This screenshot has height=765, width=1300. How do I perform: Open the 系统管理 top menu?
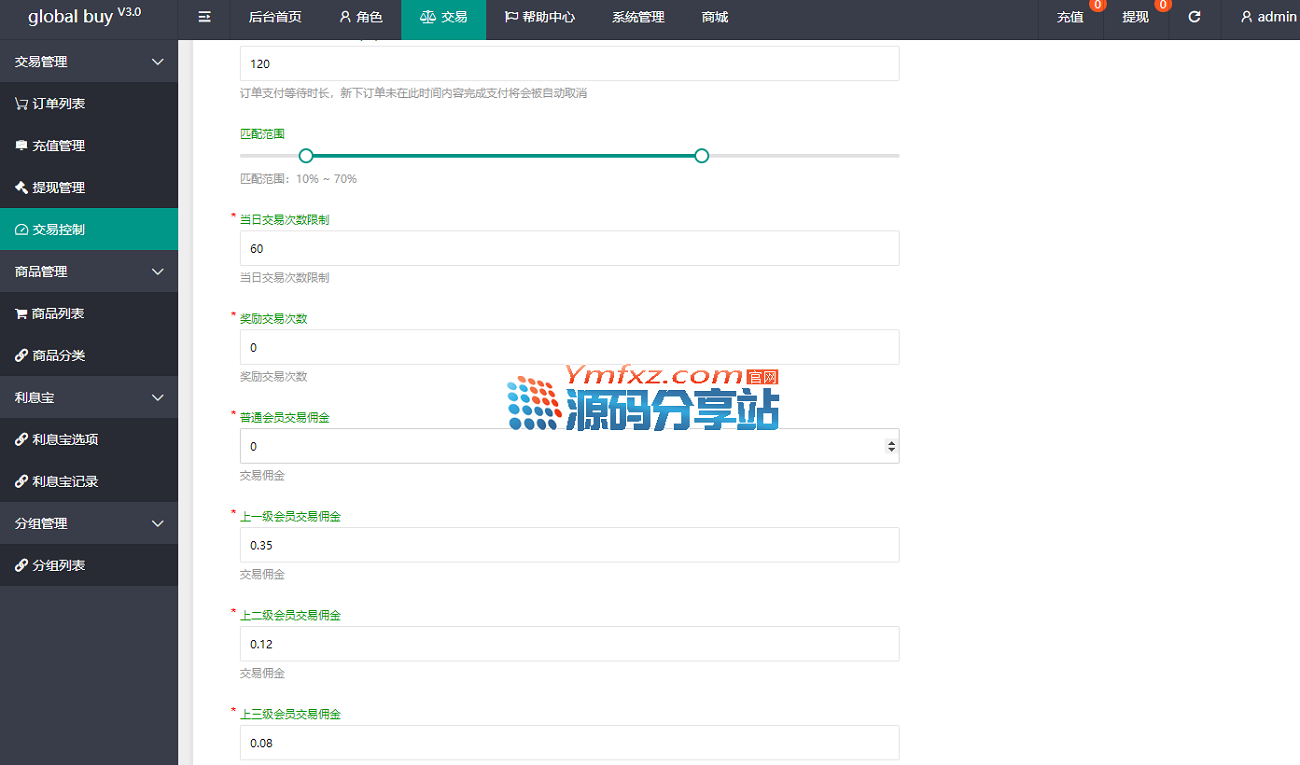(x=638, y=18)
